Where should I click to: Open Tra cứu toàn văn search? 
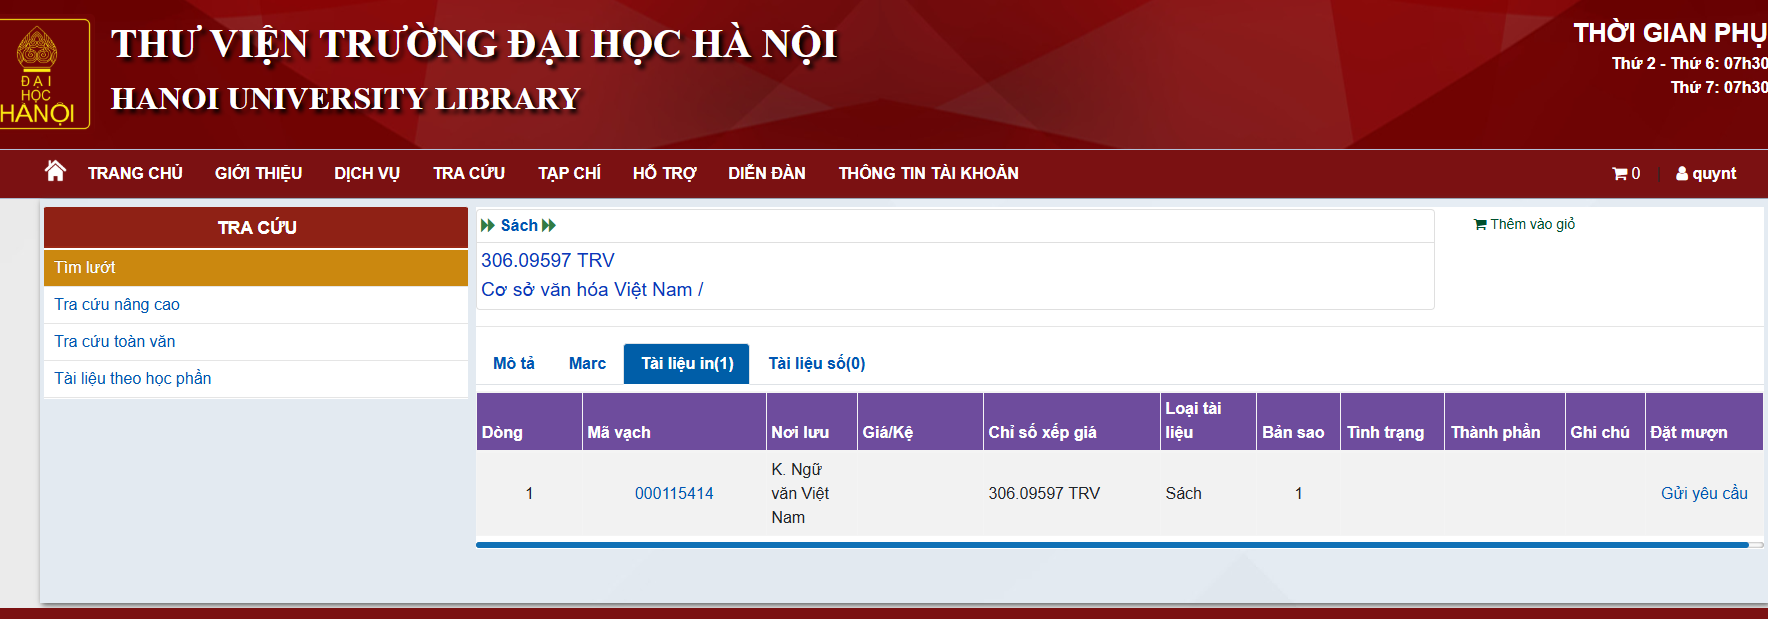click(115, 342)
